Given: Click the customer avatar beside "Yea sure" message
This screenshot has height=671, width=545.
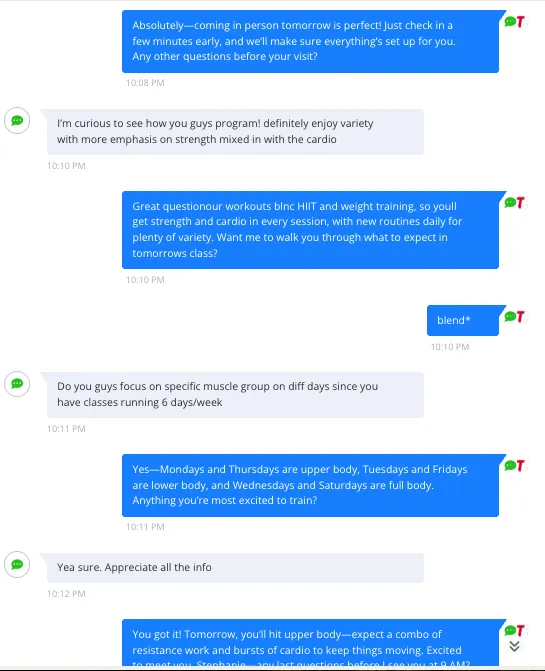Looking at the screenshot, I should click(x=17, y=565).
